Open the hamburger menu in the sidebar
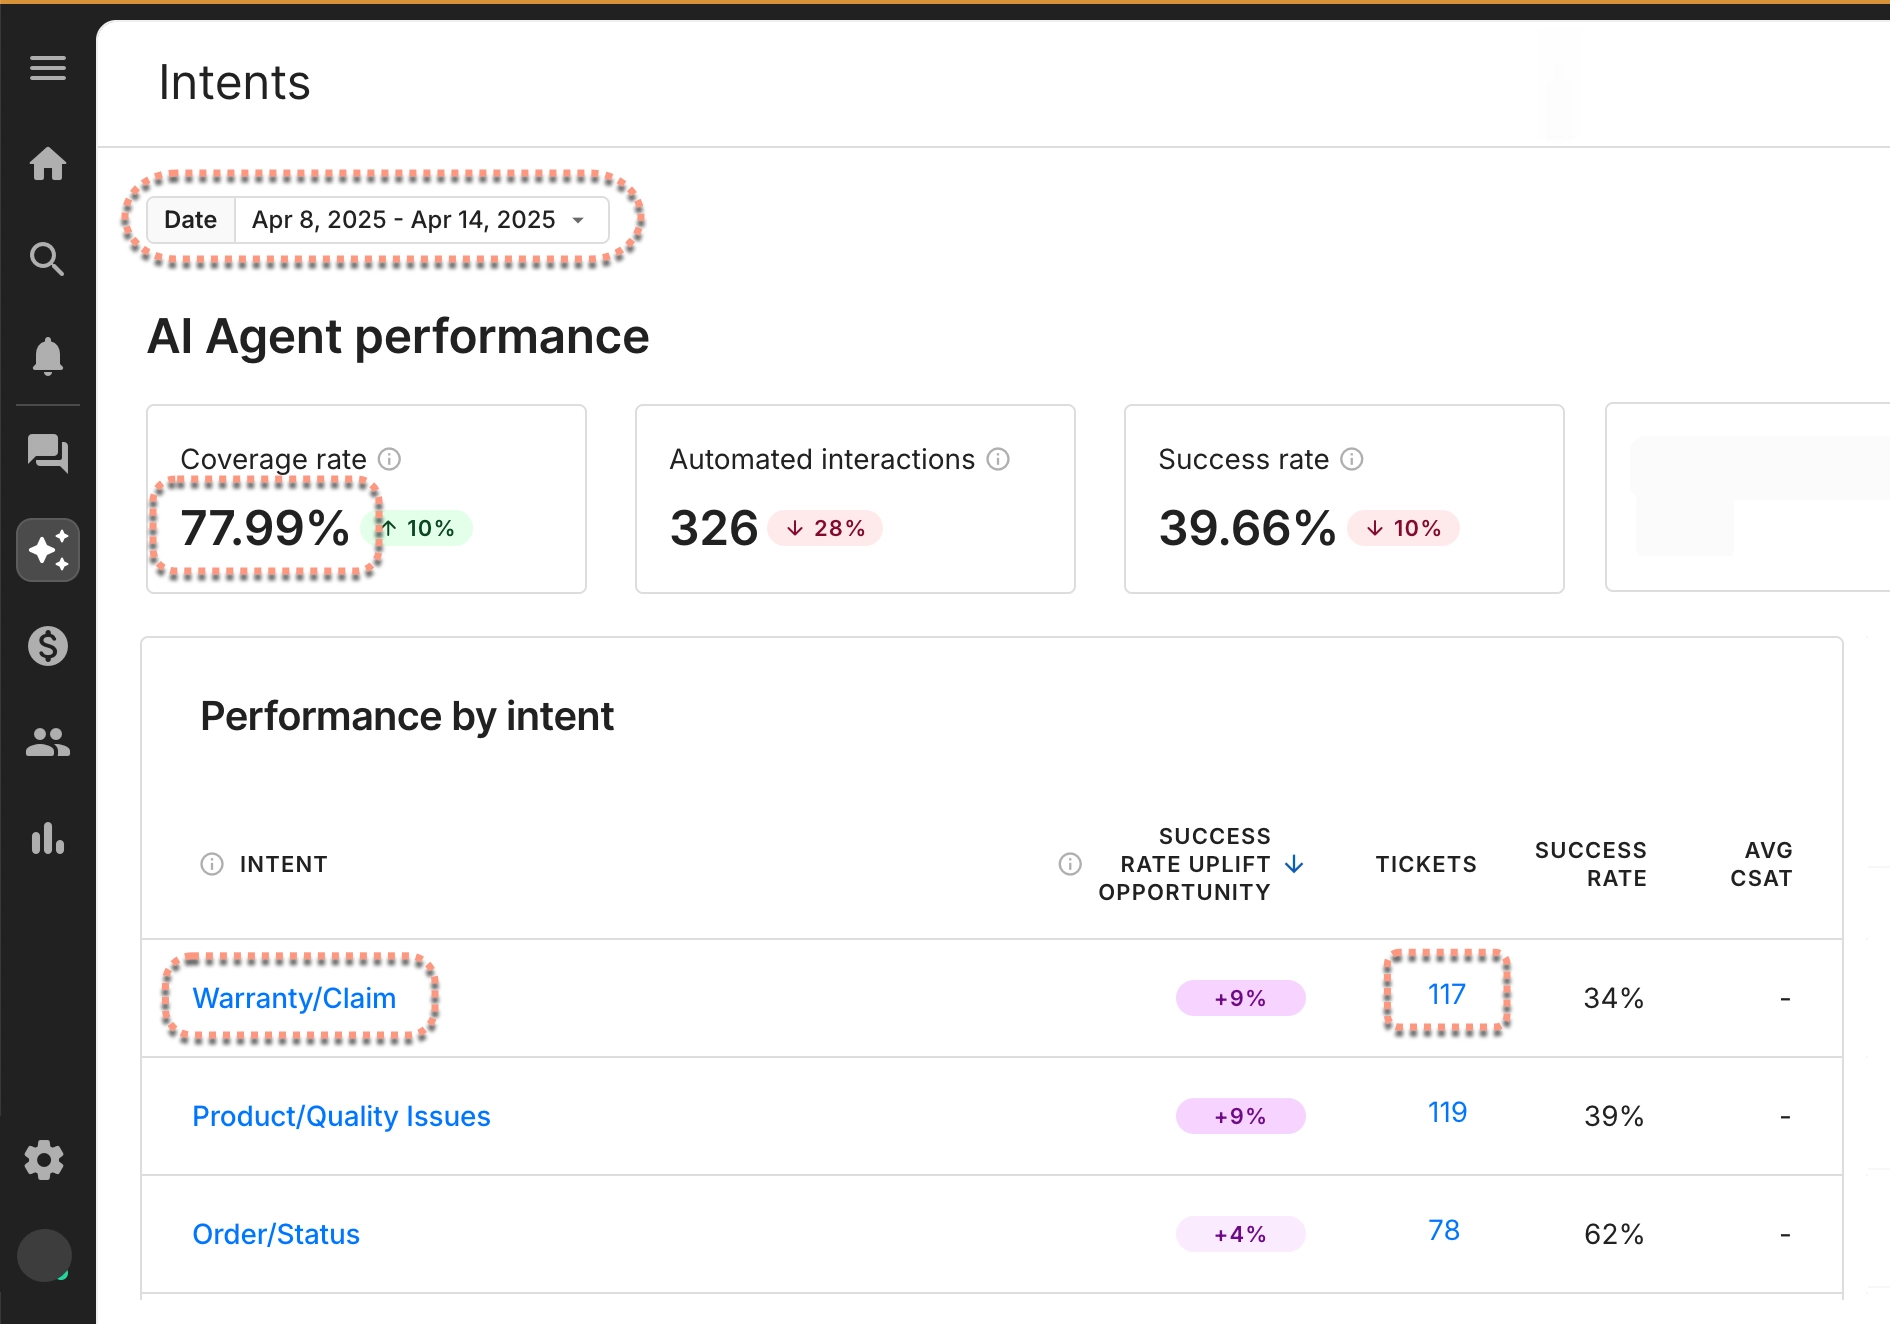Screen dimensions: 1890x1324 (48, 68)
